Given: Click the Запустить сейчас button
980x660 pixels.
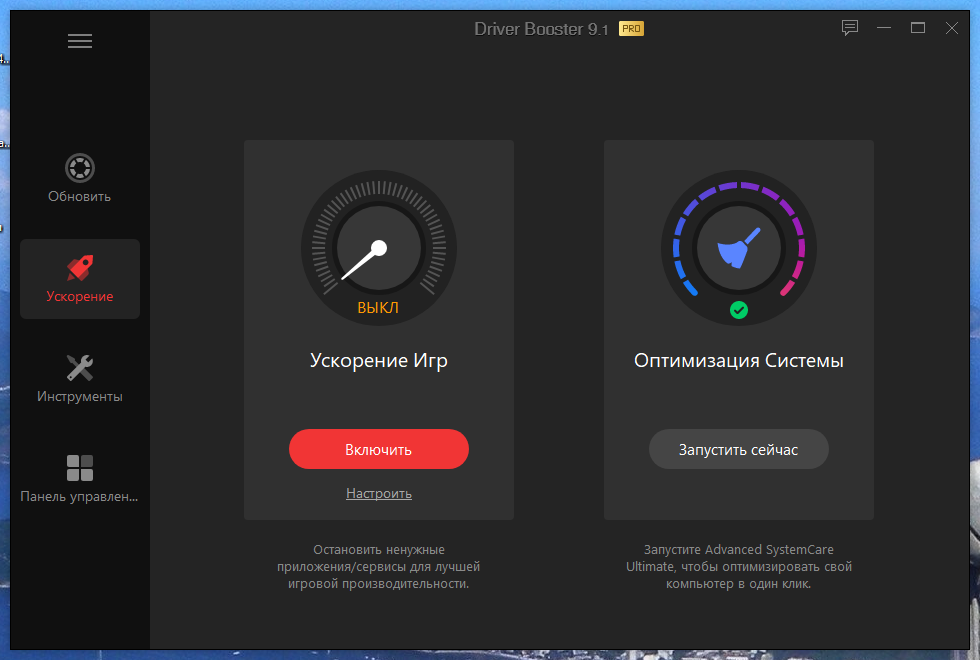Looking at the screenshot, I should tap(738, 449).
